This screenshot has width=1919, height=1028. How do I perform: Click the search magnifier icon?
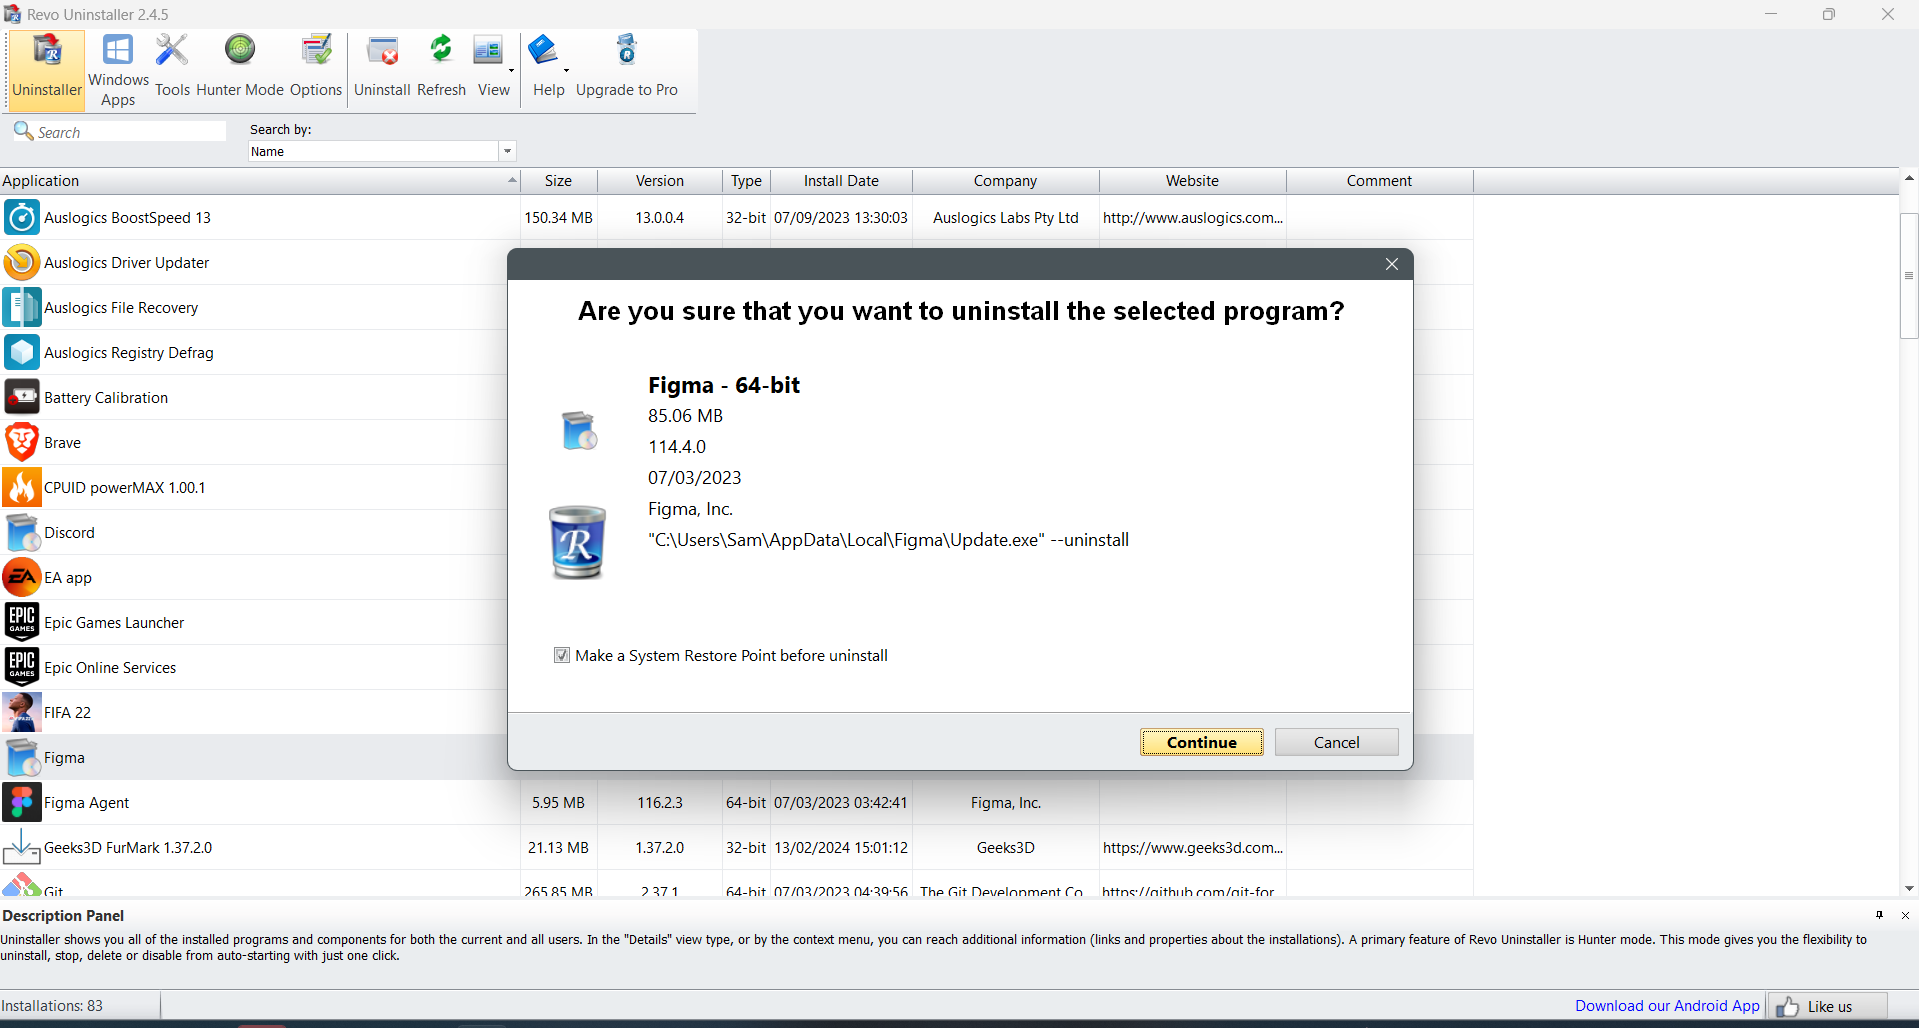pyautogui.click(x=23, y=131)
